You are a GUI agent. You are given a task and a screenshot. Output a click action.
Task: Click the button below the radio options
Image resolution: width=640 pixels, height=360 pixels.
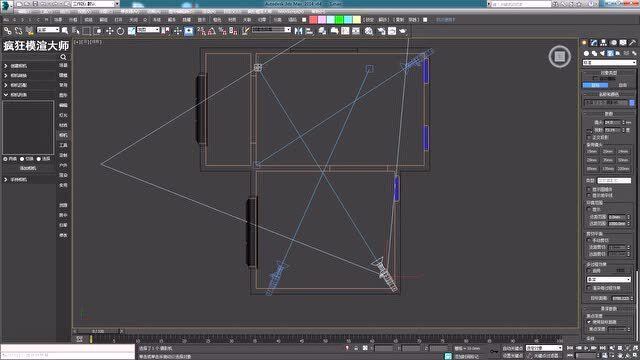pos(28,168)
